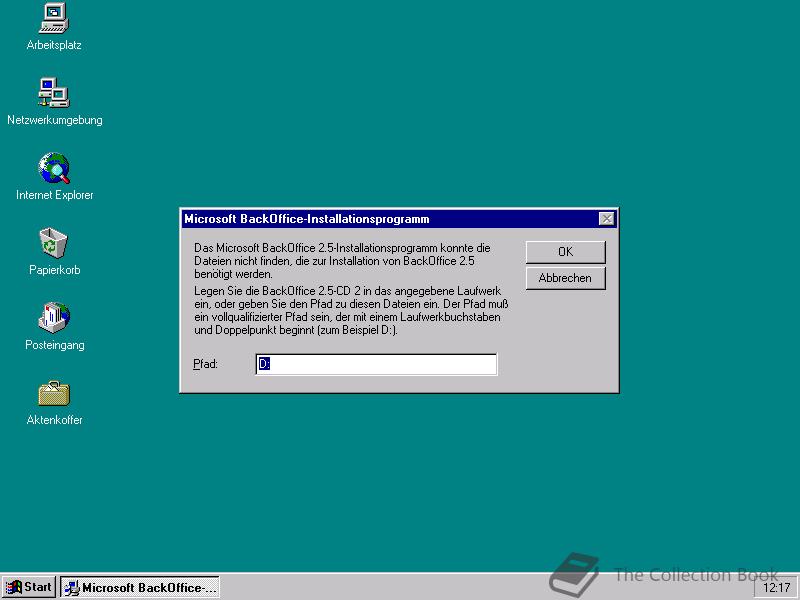Screen dimensions: 800x600
Task: Activate the Microsoft BackOffice taskbar button
Action: 140,587
